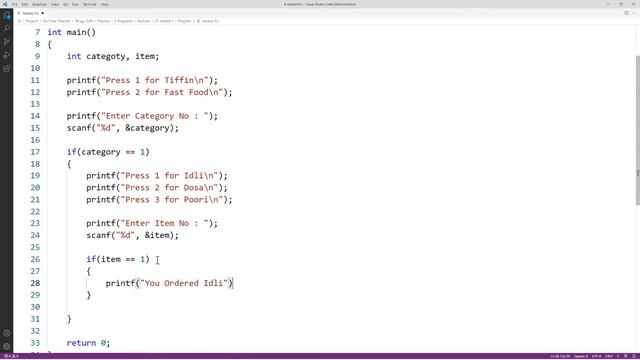Image resolution: width=640 pixels, height=360 pixels.
Task: Expand the Sections breadcrumb segment
Action: click(x=143, y=21)
